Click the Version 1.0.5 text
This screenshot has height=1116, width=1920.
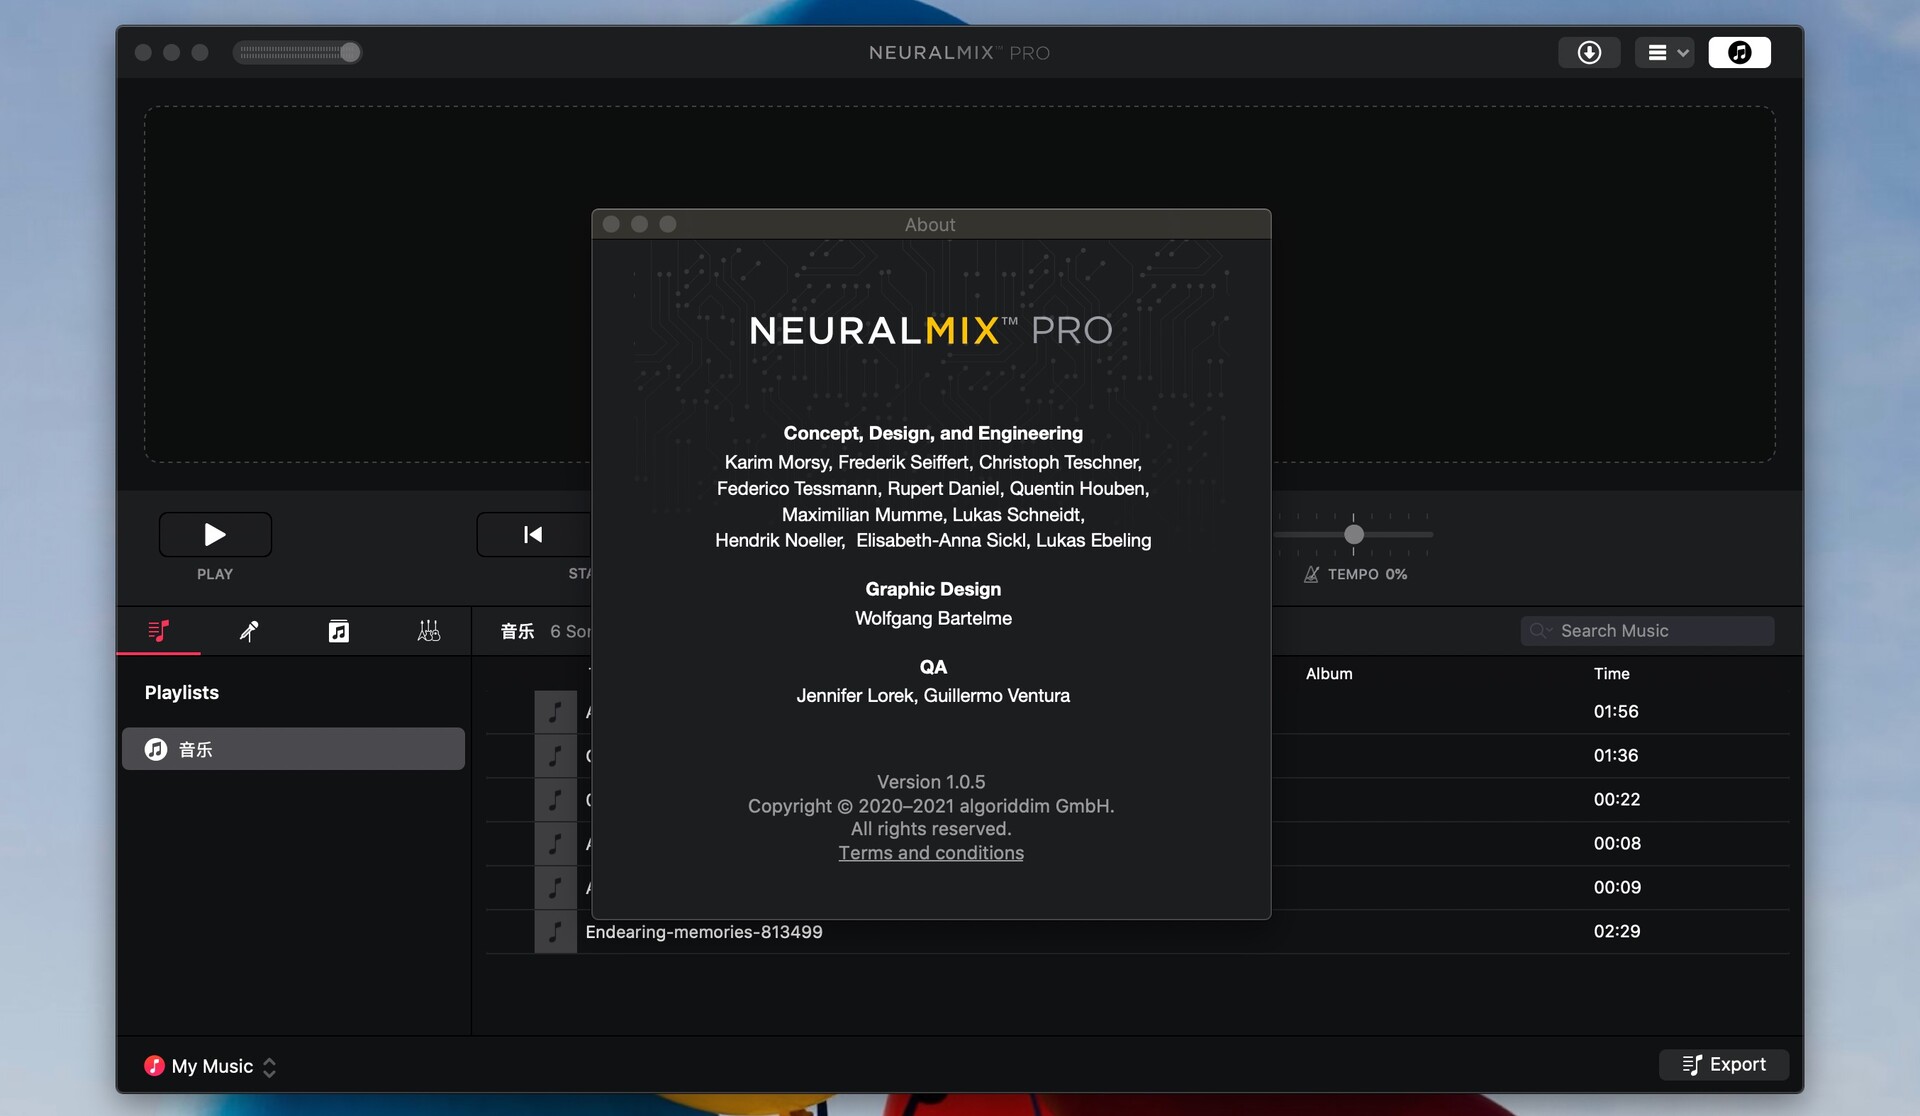(x=931, y=782)
